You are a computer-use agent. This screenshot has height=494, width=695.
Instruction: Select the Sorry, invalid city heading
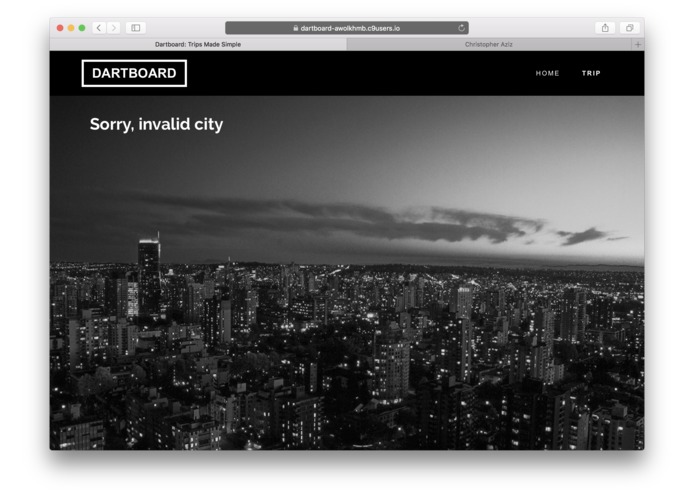click(156, 124)
